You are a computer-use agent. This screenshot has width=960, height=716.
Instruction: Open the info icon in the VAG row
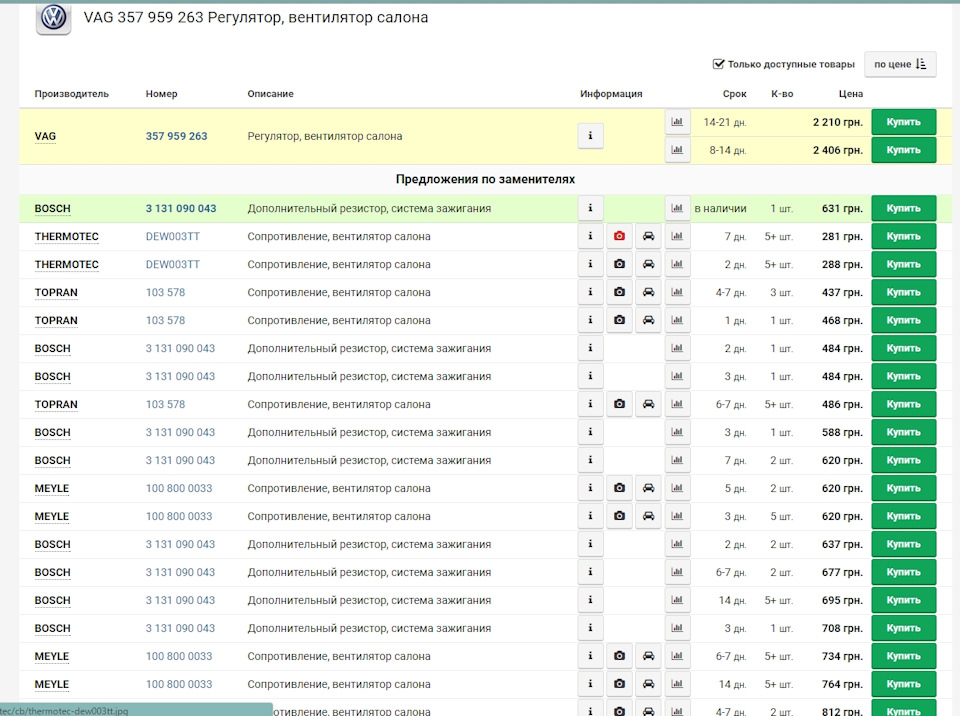pos(590,136)
